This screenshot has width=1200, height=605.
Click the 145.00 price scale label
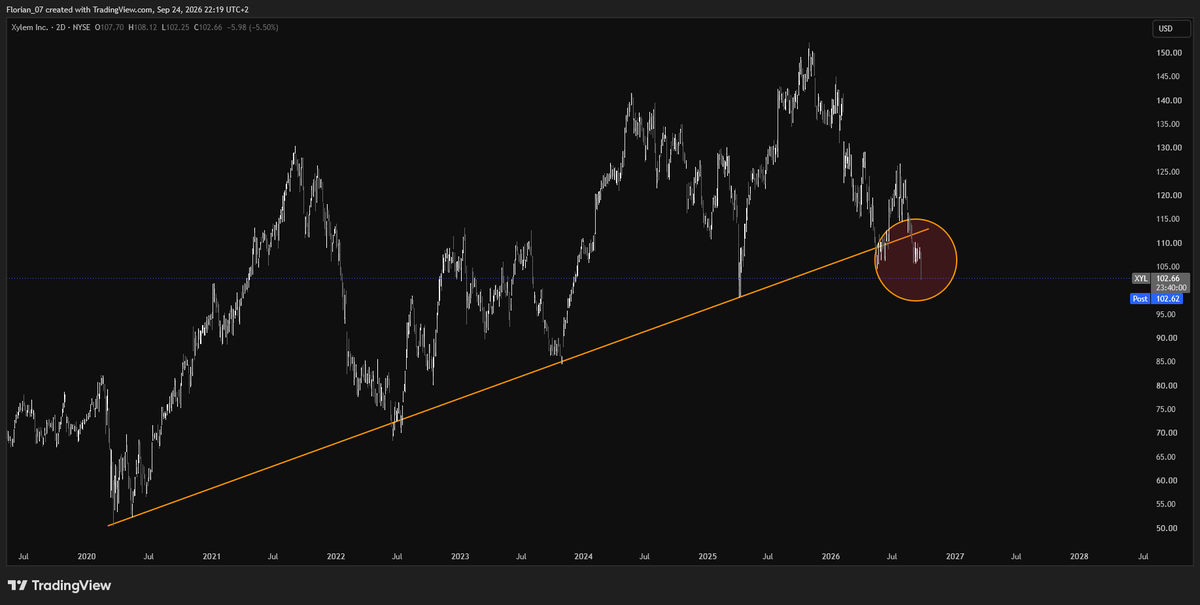pyautogui.click(x=1168, y=76)
